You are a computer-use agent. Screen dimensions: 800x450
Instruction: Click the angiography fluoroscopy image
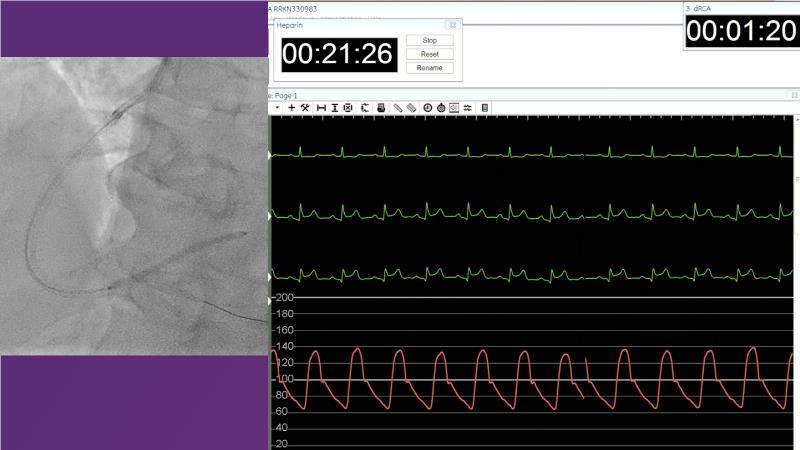tap(134, 205)
